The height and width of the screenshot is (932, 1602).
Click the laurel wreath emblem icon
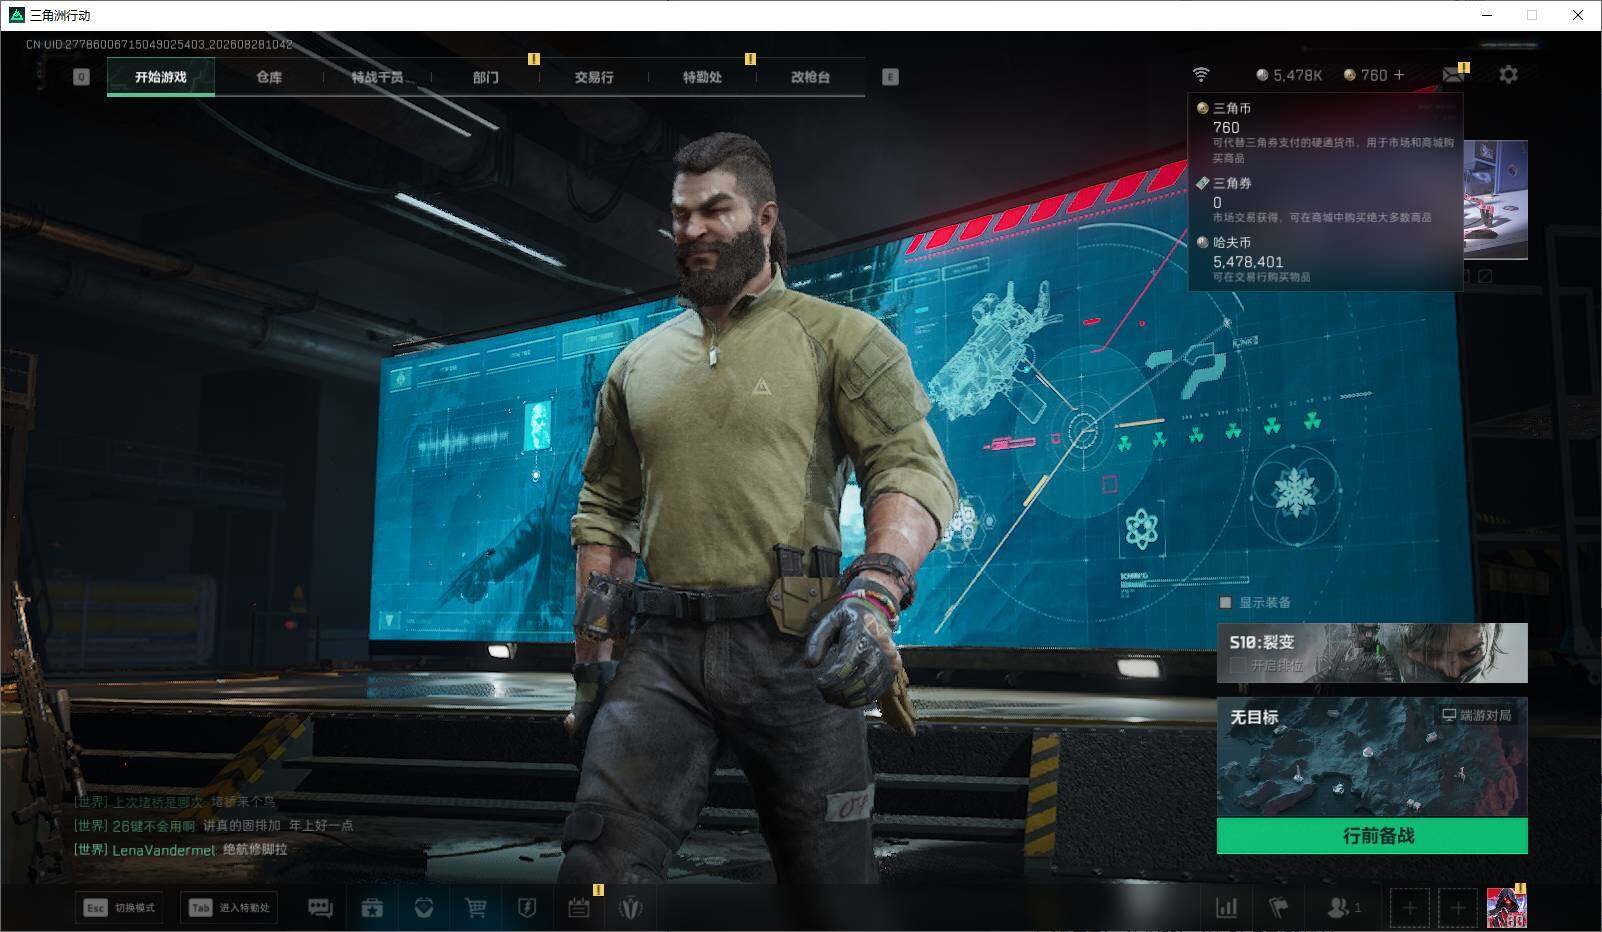630,908
